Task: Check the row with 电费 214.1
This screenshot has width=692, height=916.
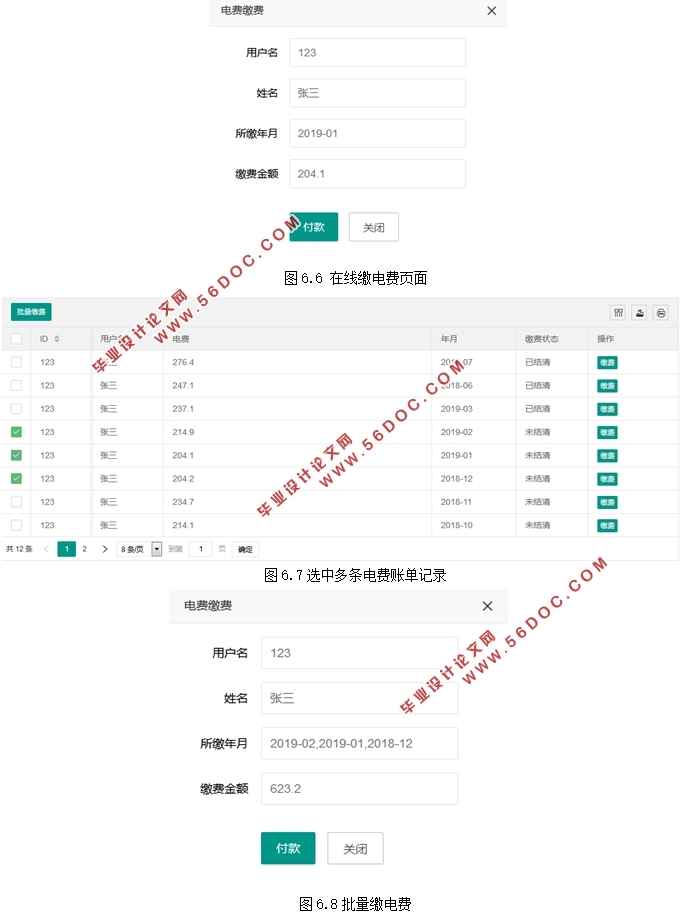Action: pos(16,525)
